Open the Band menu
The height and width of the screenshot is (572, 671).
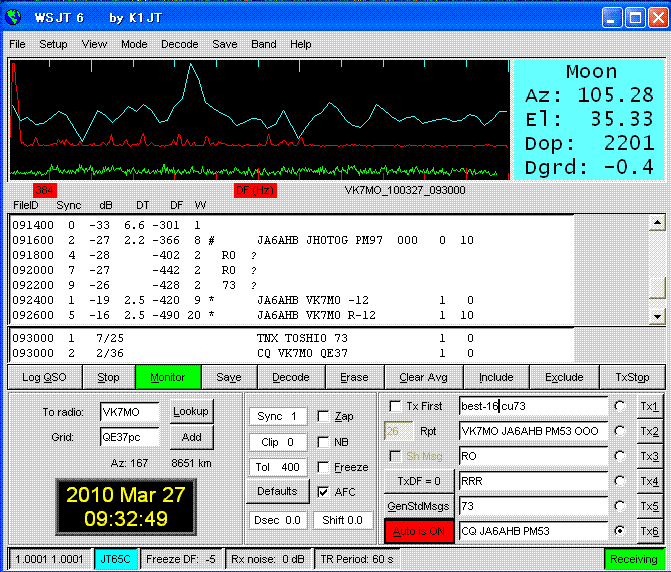[x=264, y=44]
